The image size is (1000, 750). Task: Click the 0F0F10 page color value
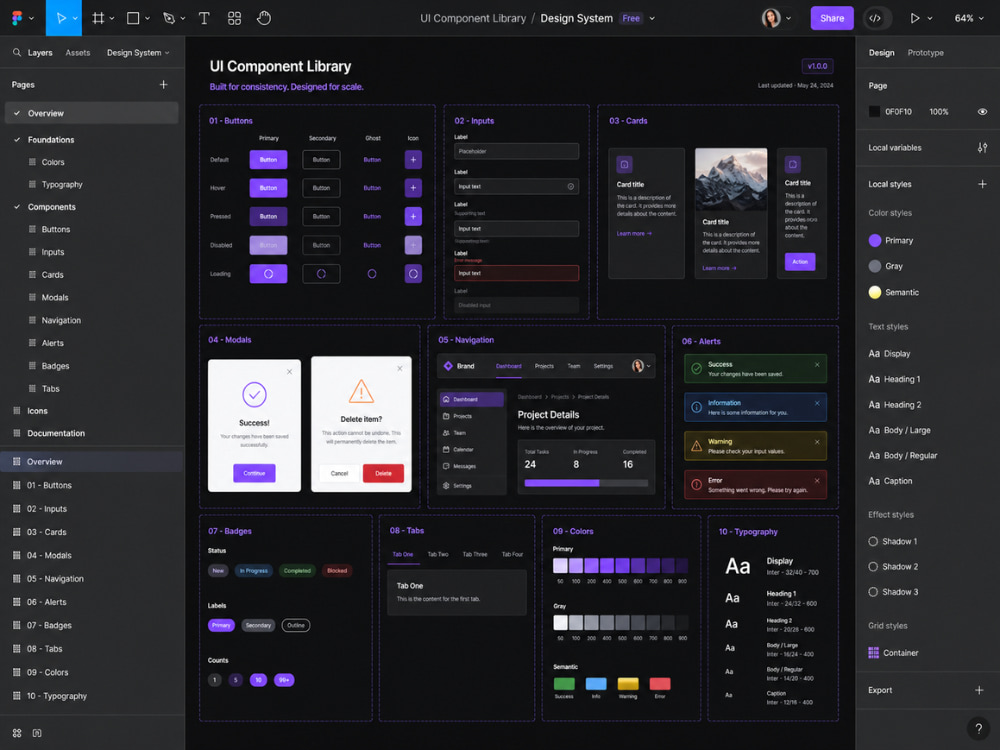[898, 112]
